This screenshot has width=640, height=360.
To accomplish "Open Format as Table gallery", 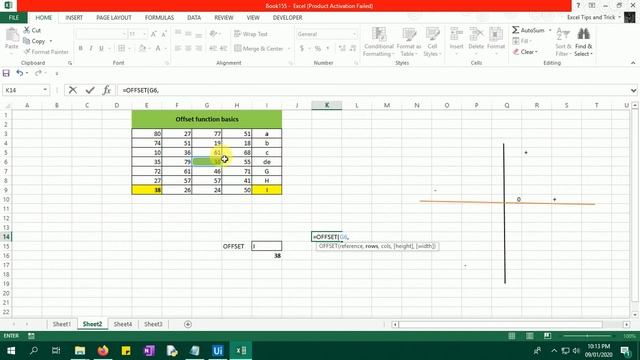I will [409, 42].
